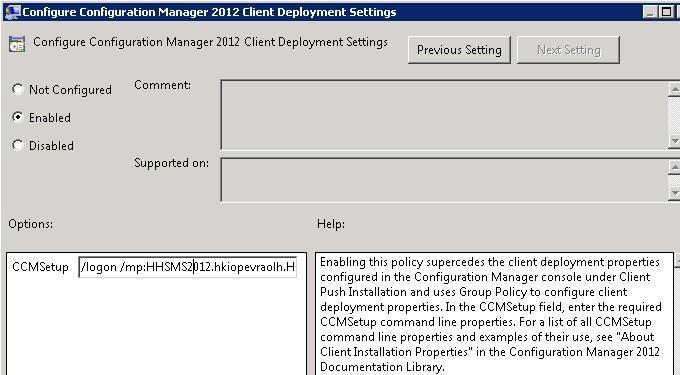
Task: Click Comment box scroll up arrow
Action: [x=674, y=89]
